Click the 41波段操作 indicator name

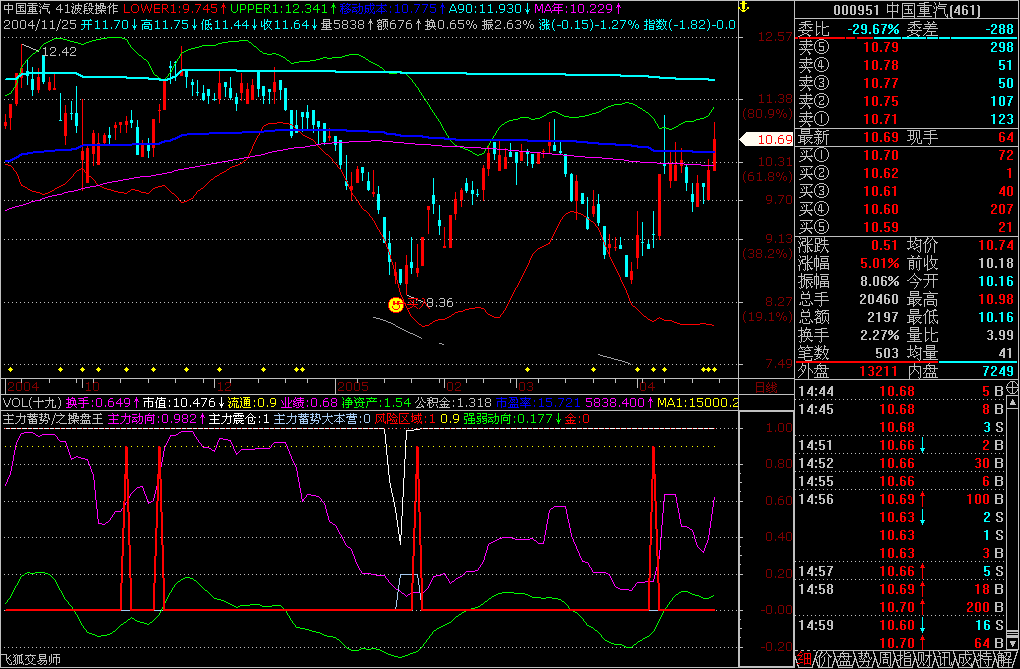87,9
